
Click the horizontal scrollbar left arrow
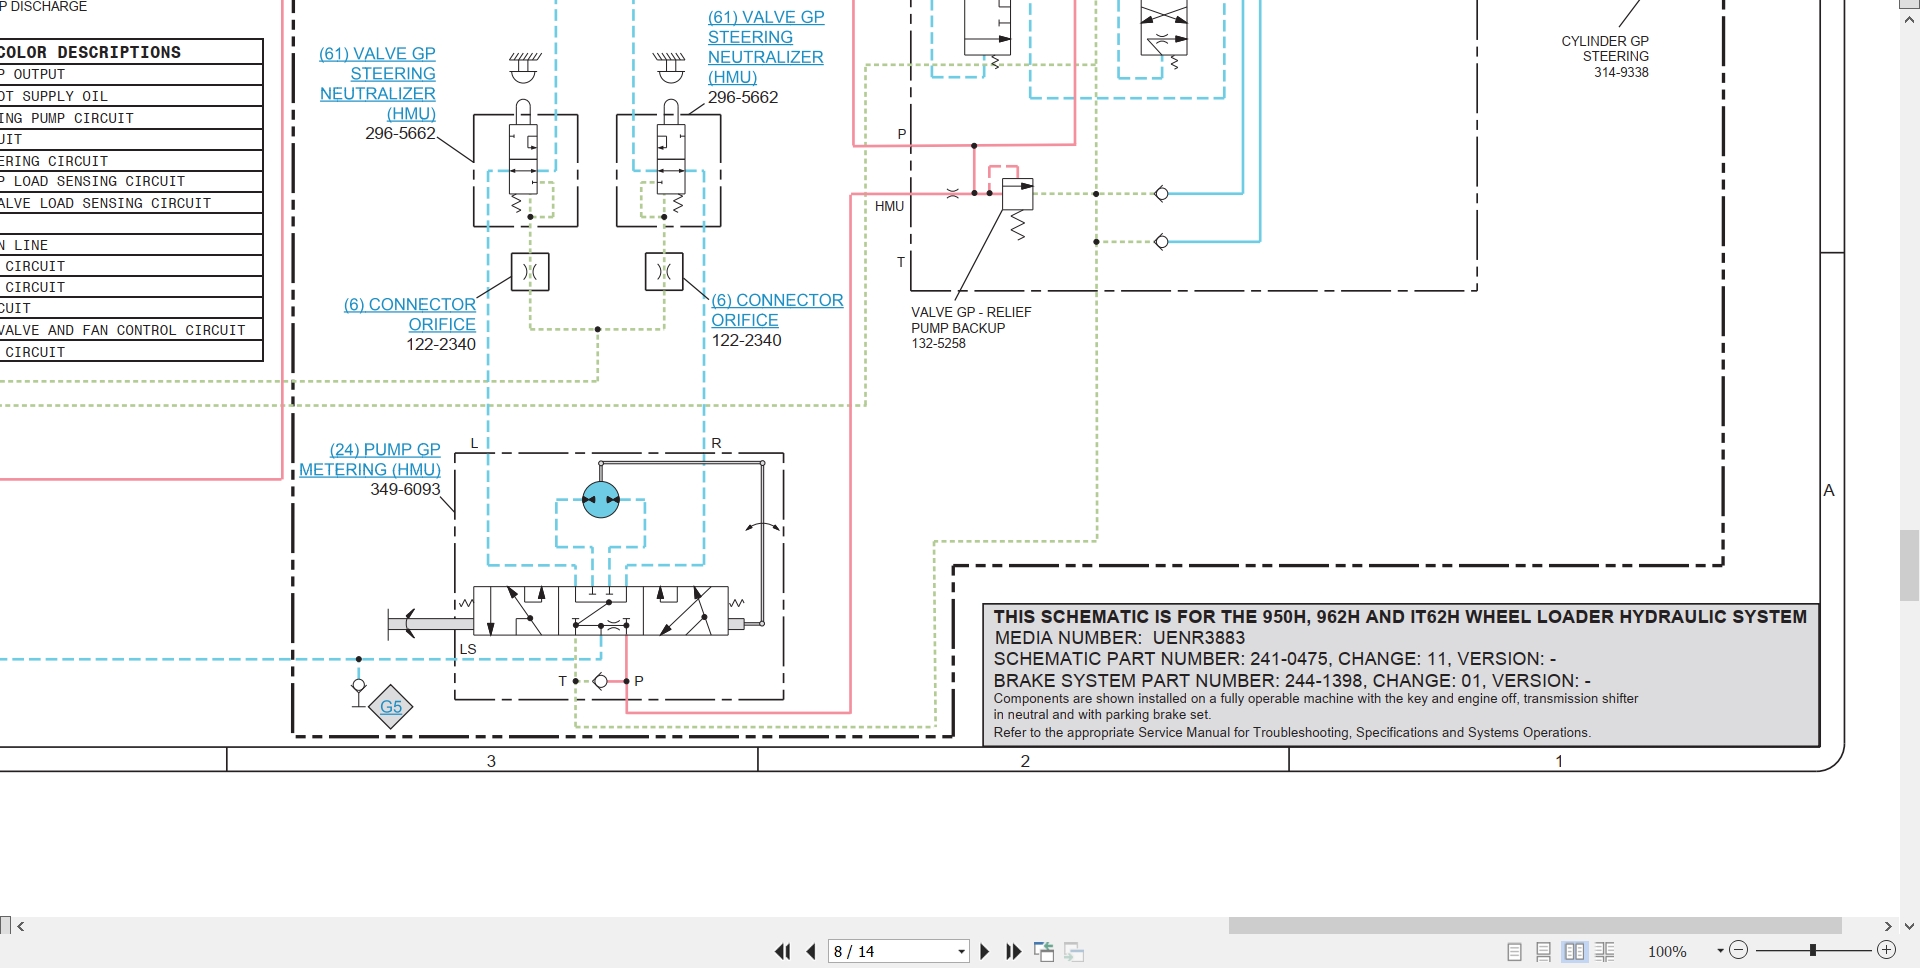click(x=21, y=926)
